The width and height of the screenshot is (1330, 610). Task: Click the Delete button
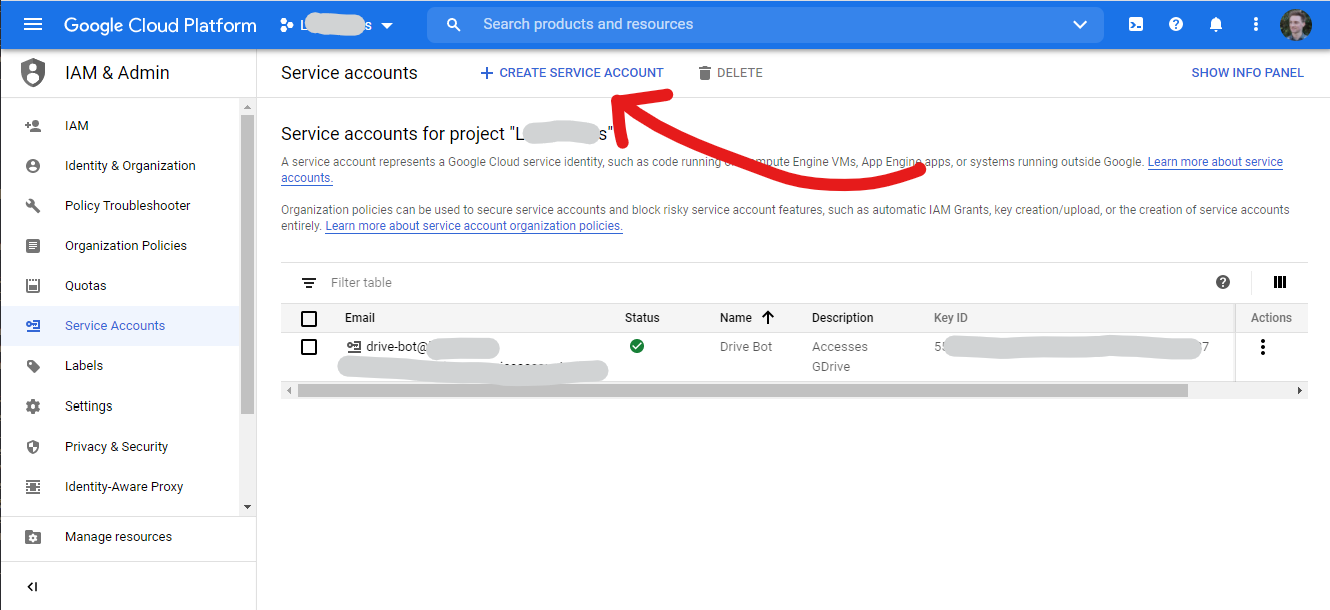click(x=730, y=73)
